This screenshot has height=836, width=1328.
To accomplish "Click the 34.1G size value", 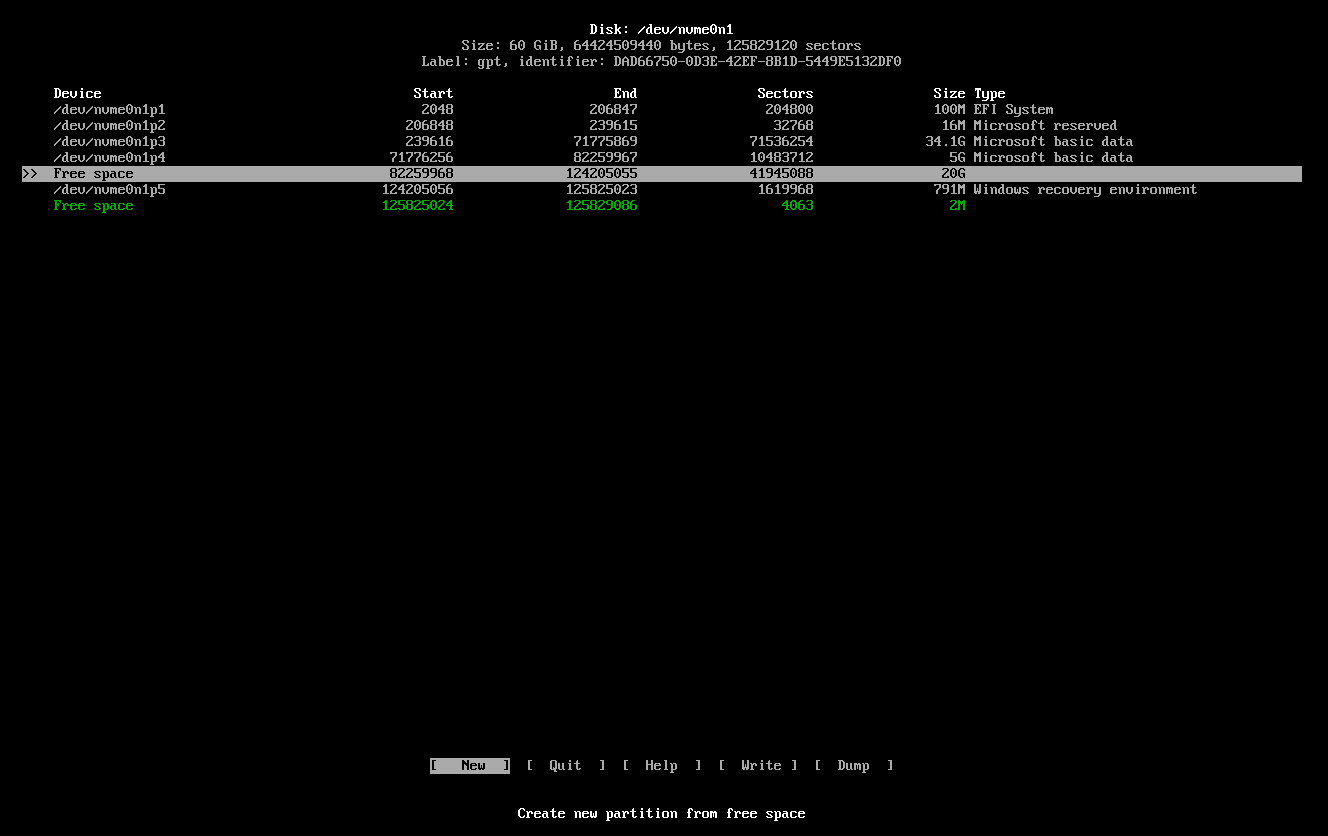I will [946, 142].
